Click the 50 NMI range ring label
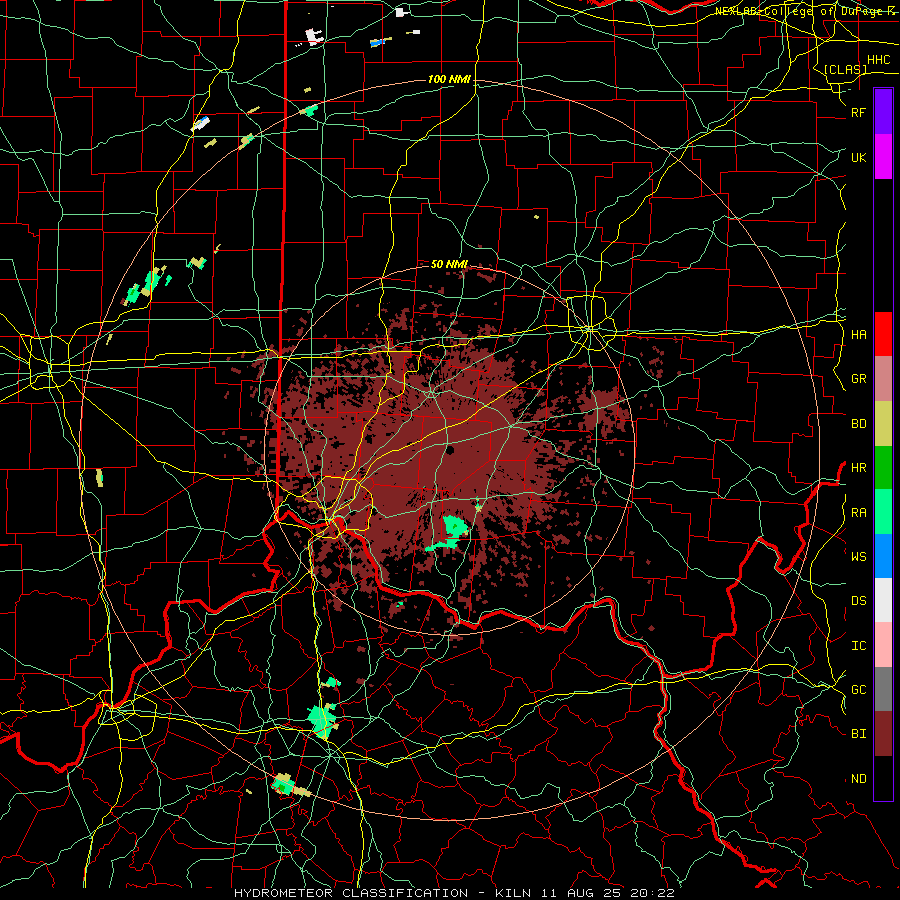Image resolution: width=900 pixels, height=900 pixels. 449,264
